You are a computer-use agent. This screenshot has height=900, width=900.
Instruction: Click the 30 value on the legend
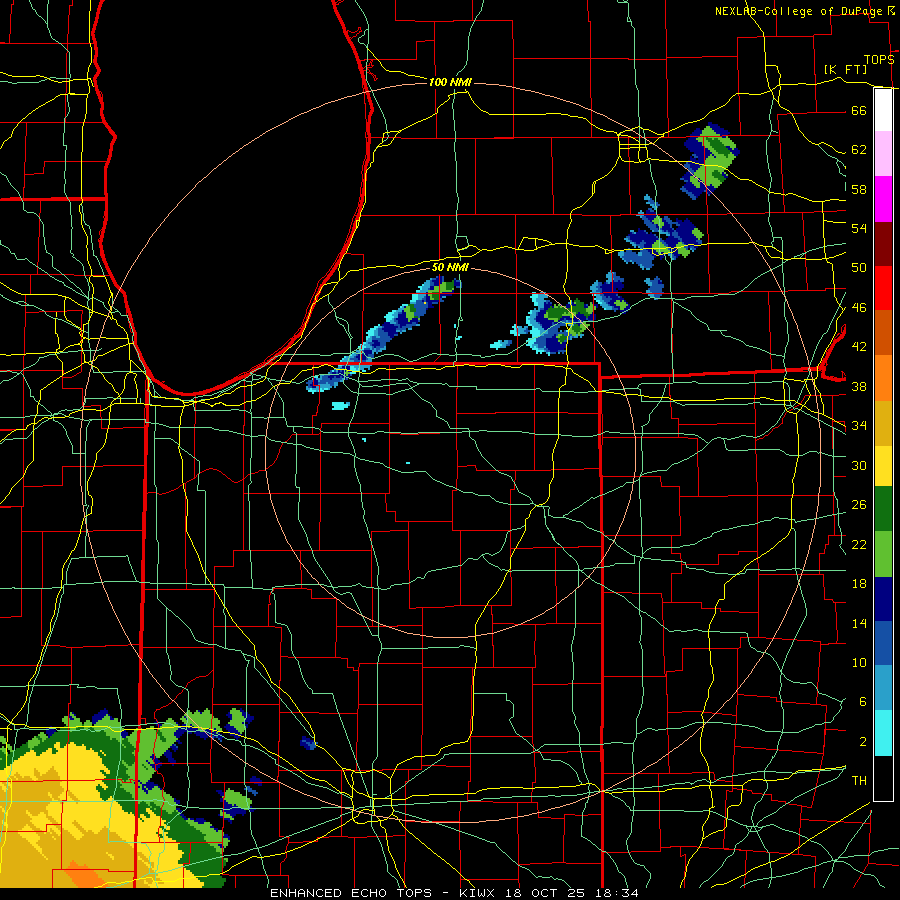pyautogui.click(x=859, y=465)
